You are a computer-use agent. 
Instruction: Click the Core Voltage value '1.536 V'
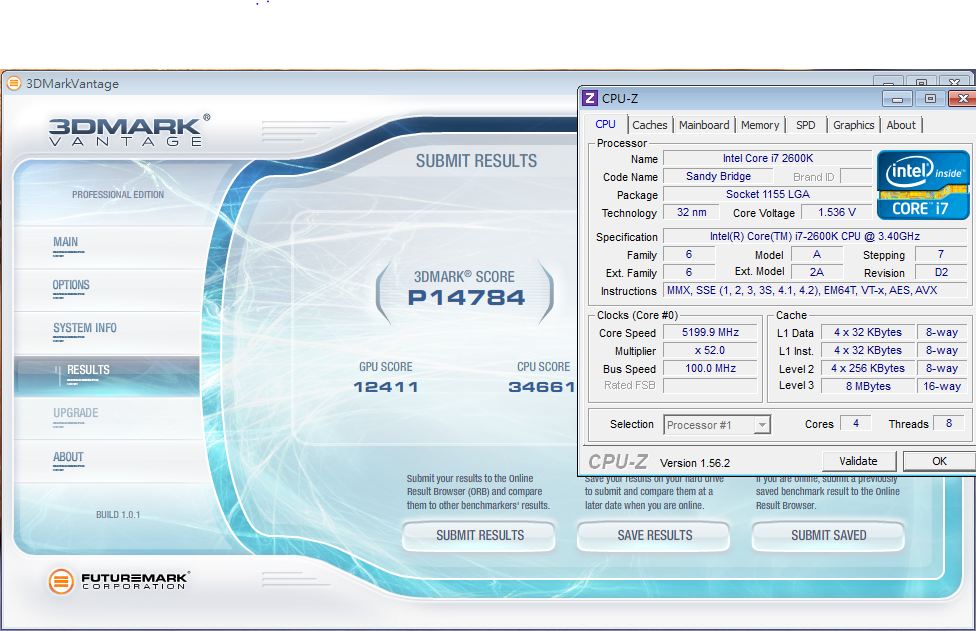point(837,212)
